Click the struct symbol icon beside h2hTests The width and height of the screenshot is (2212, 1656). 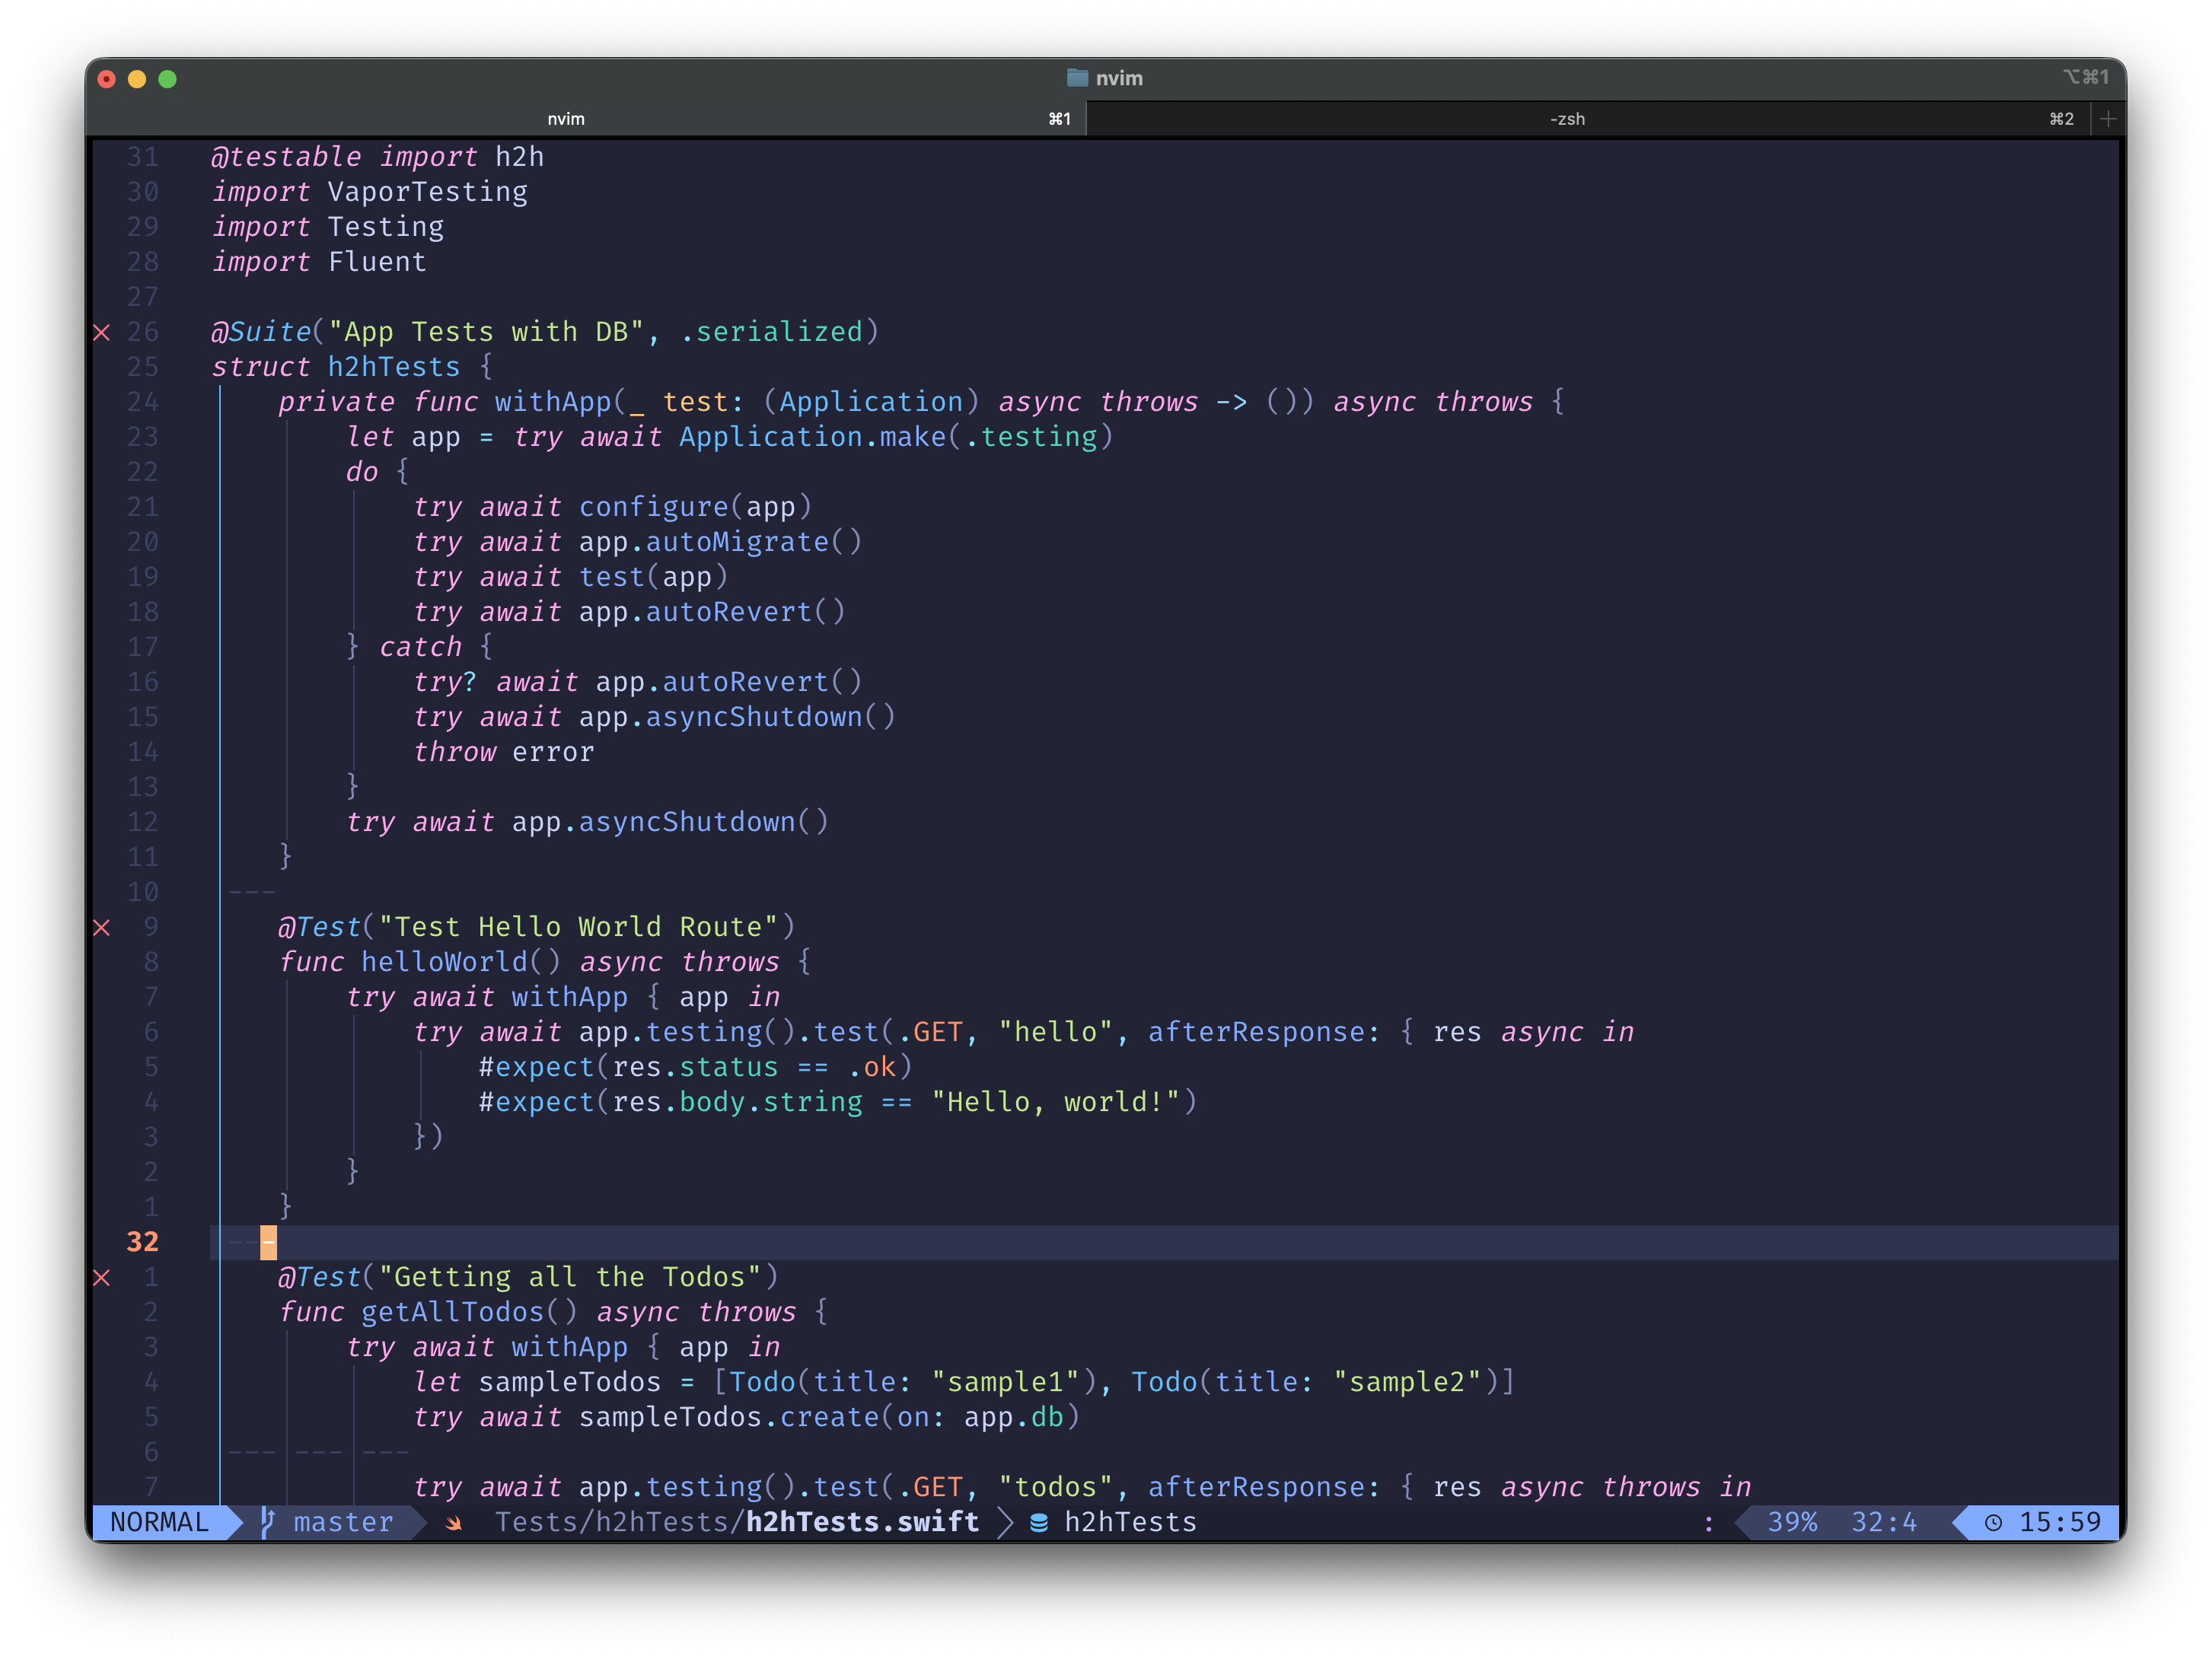(1039, 1522)
